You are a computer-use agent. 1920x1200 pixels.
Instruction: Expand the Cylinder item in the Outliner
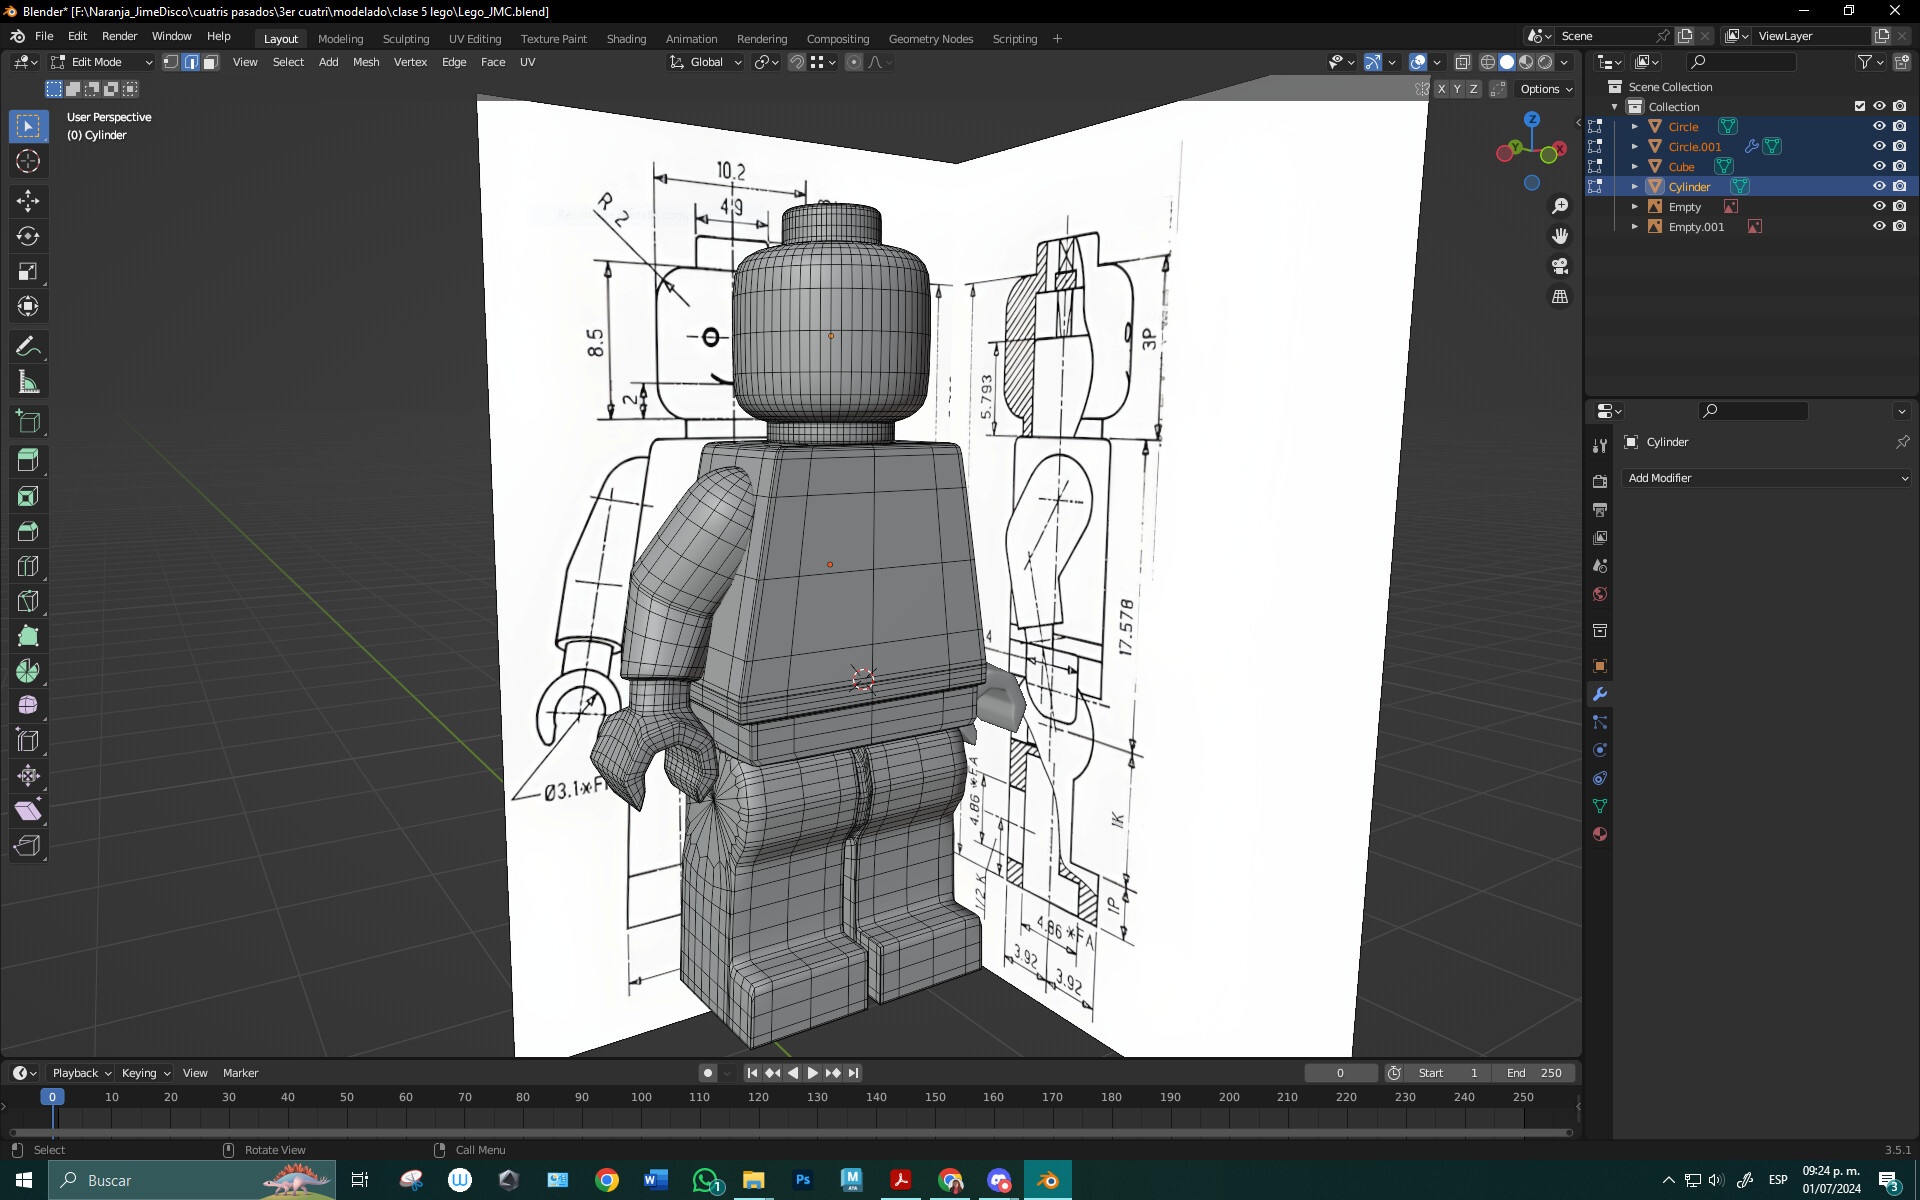1636,186
